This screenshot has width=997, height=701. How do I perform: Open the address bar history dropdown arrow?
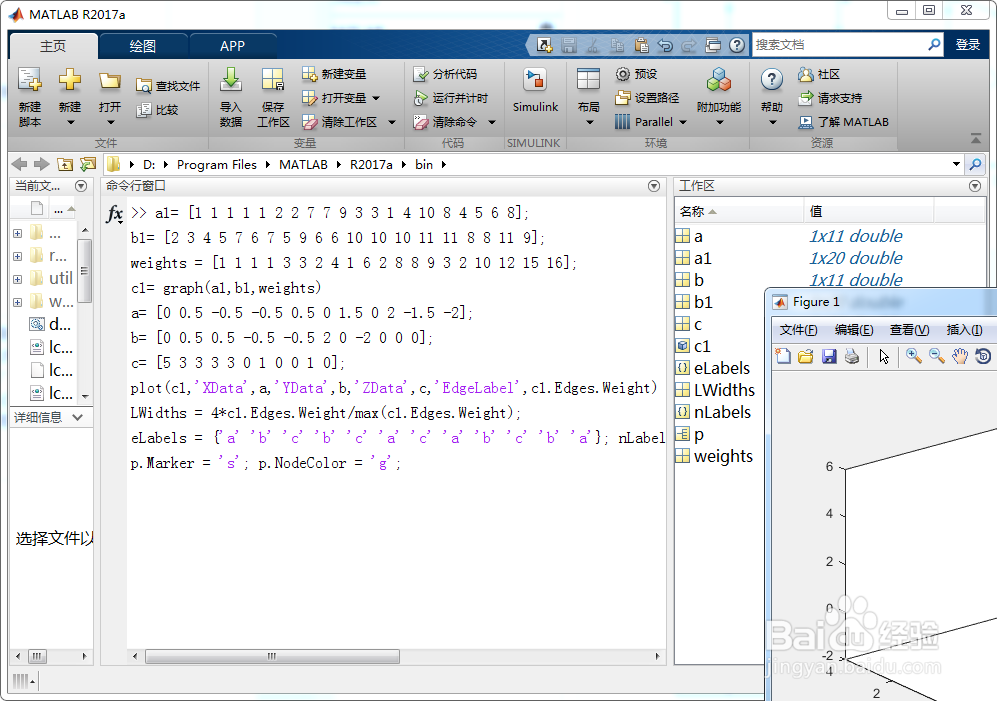tap(956, 164)
